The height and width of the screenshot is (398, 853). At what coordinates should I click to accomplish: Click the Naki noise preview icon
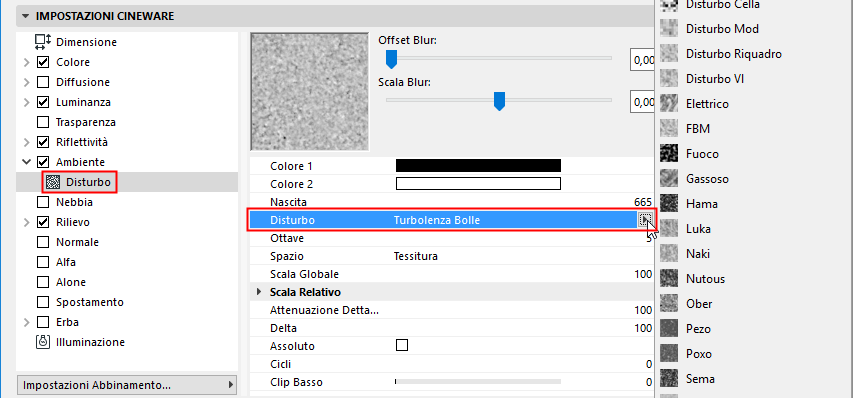[x=669, y=253]
